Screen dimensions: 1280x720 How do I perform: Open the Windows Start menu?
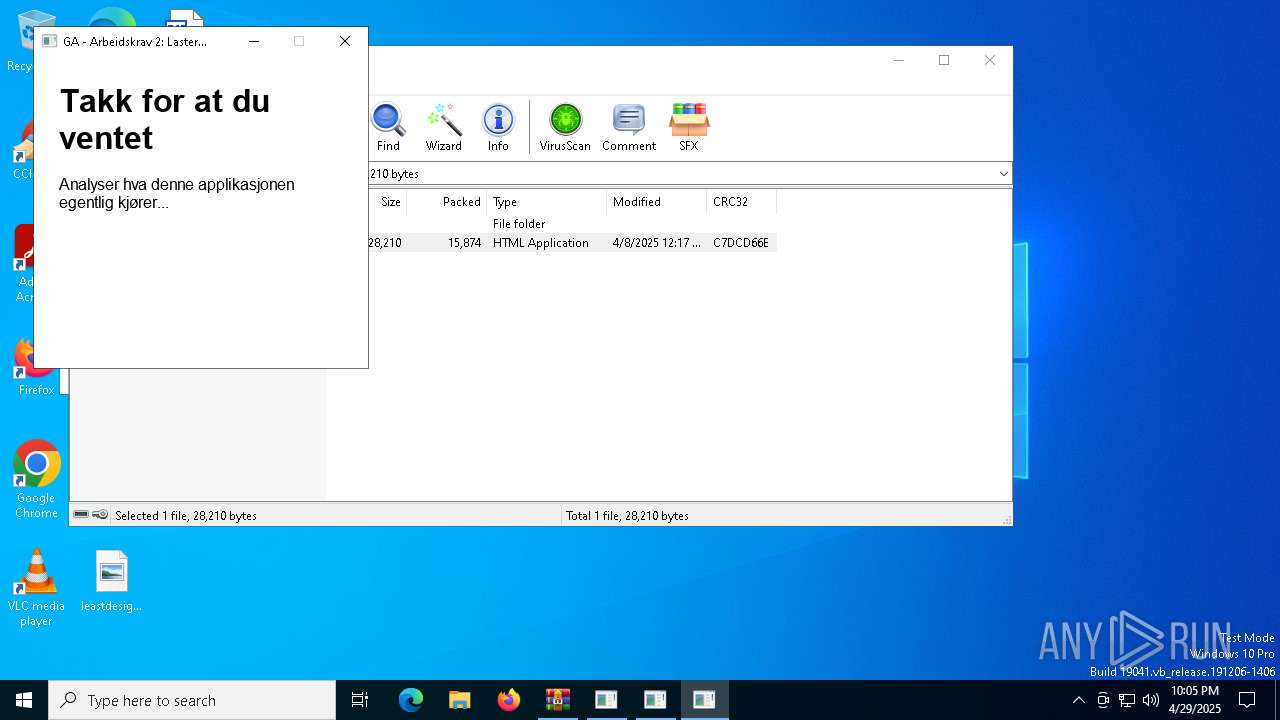(24, 700)
